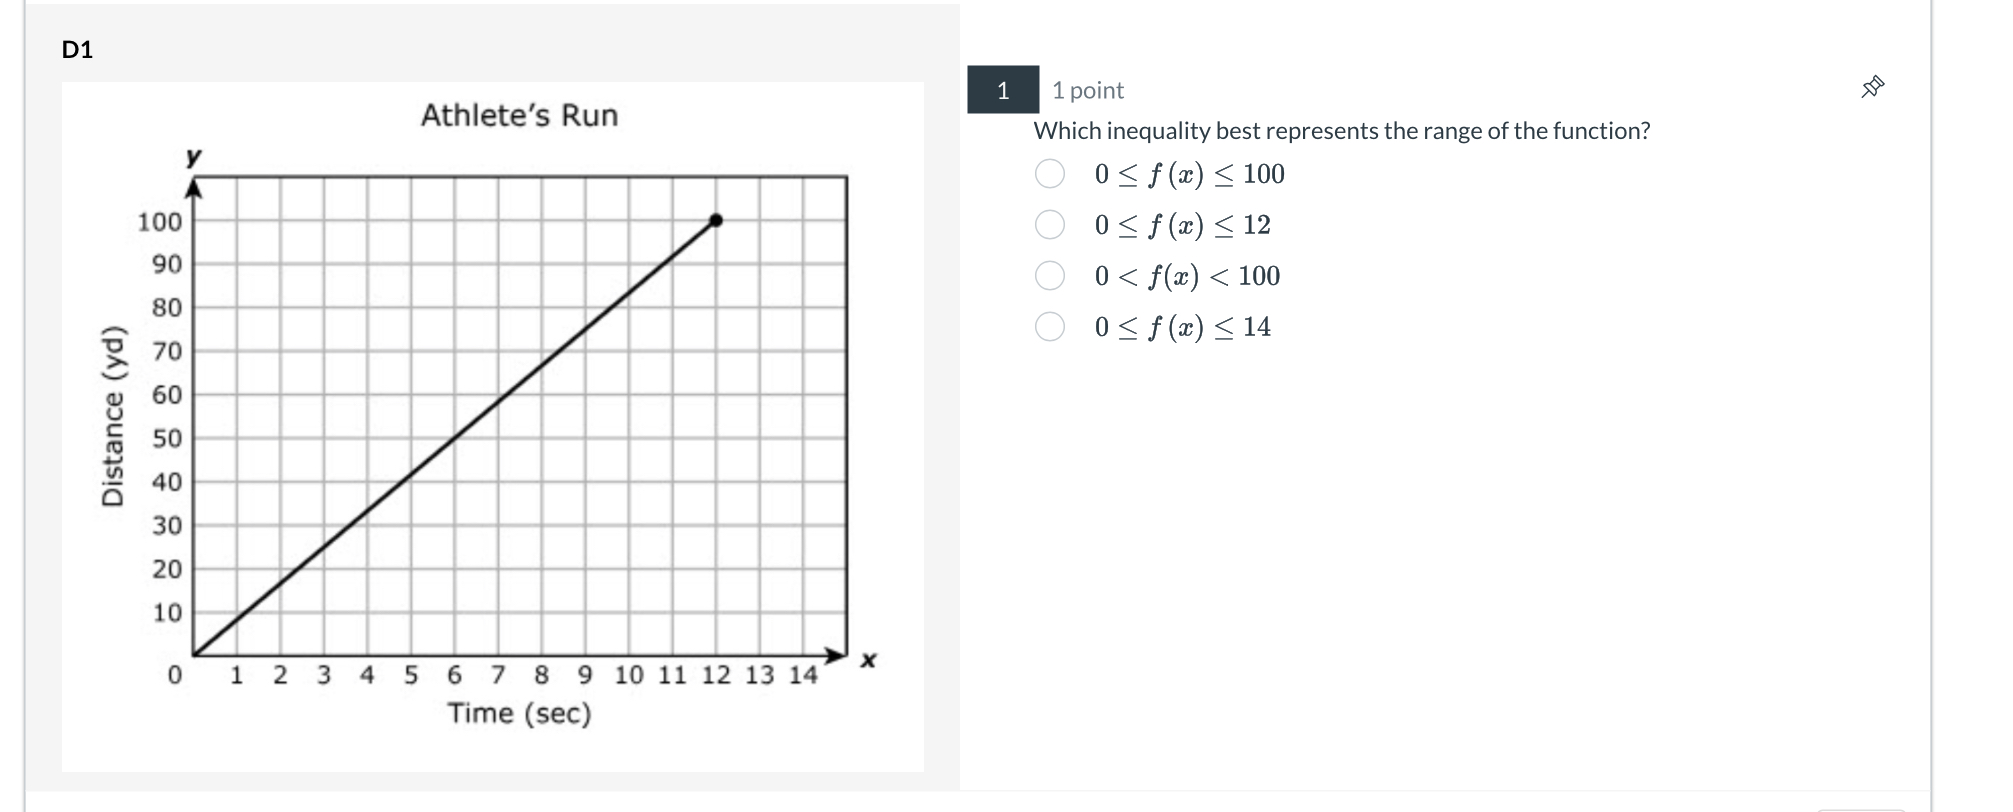This screenshot has height=812, width=2013.
Task: Click the answer text '0 ≤ f(x) ≤ 14'
Action: (1182, 327)
